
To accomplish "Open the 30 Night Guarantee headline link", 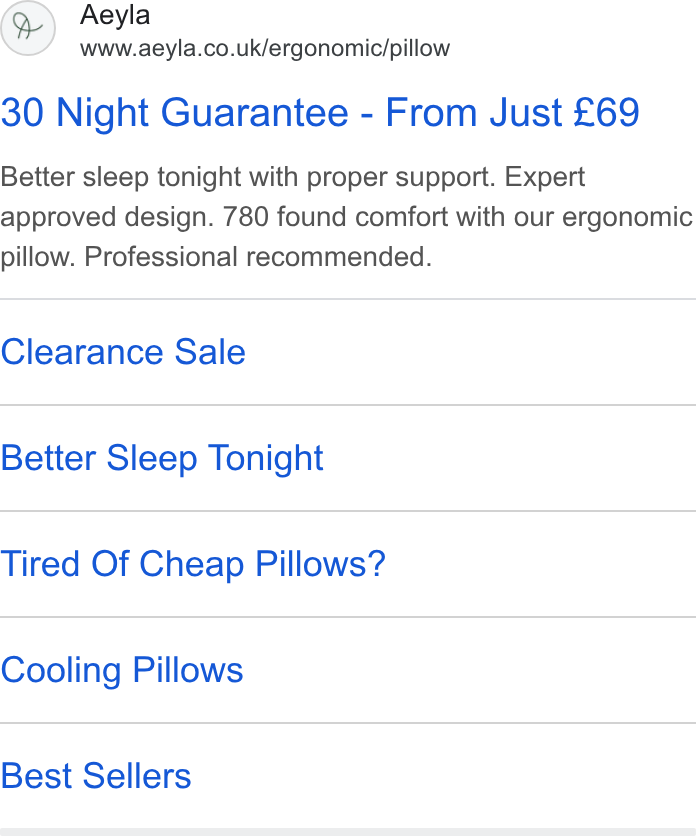I will [x=320, y=113].
